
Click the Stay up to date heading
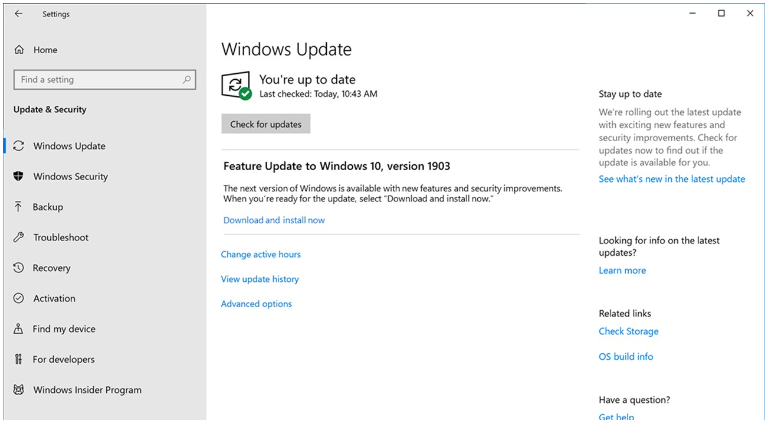630,94
